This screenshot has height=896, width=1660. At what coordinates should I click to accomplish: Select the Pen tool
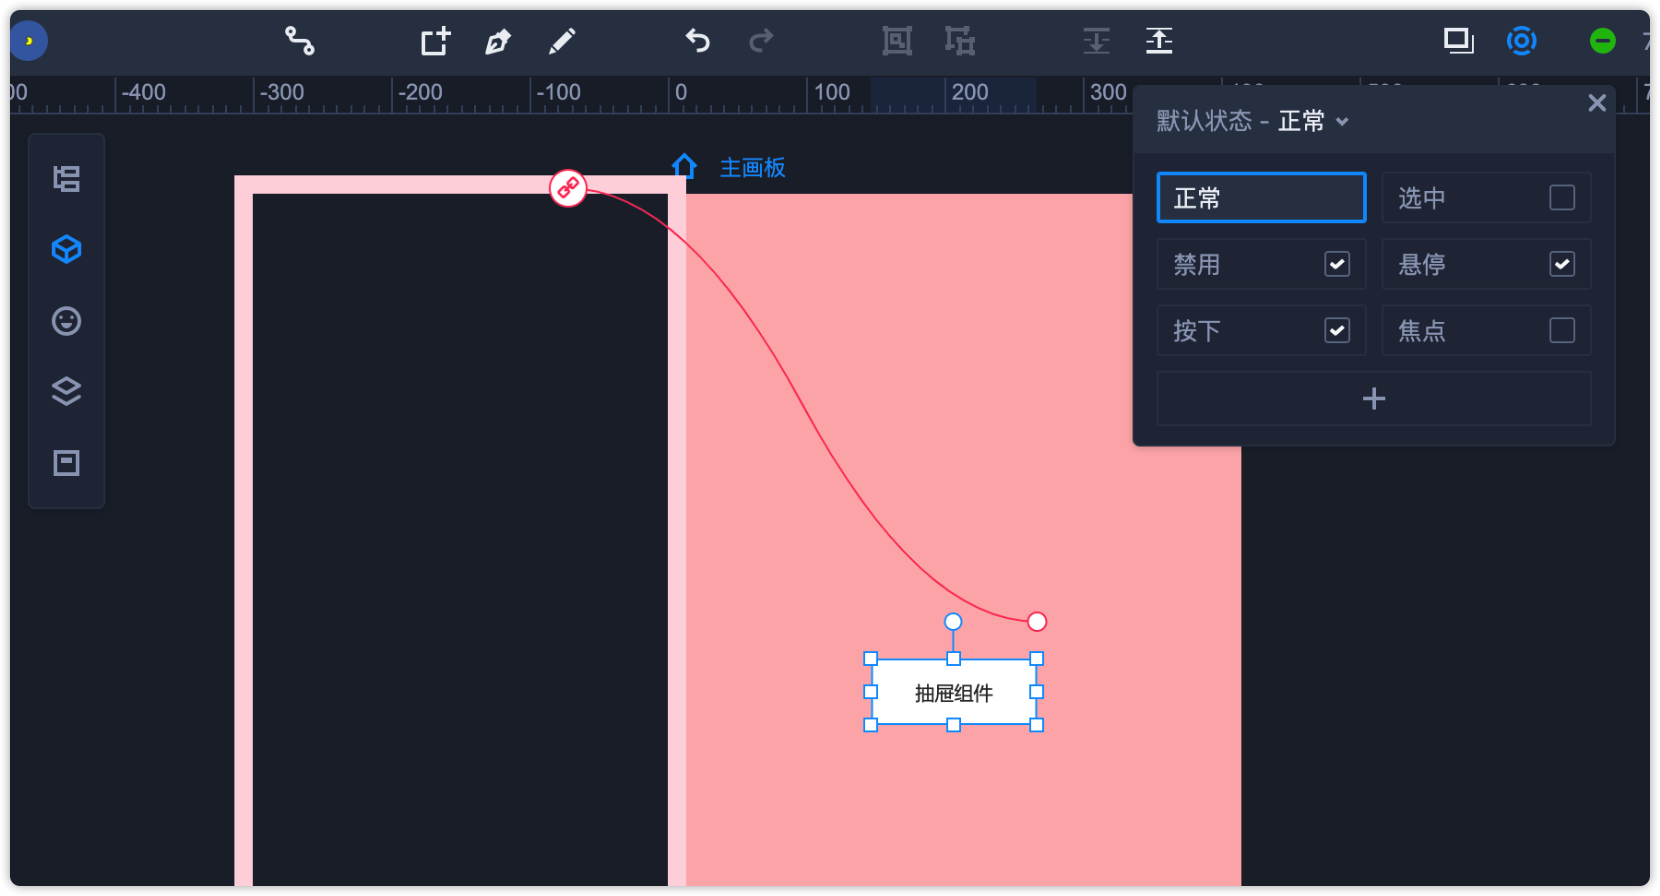point(497,41)
